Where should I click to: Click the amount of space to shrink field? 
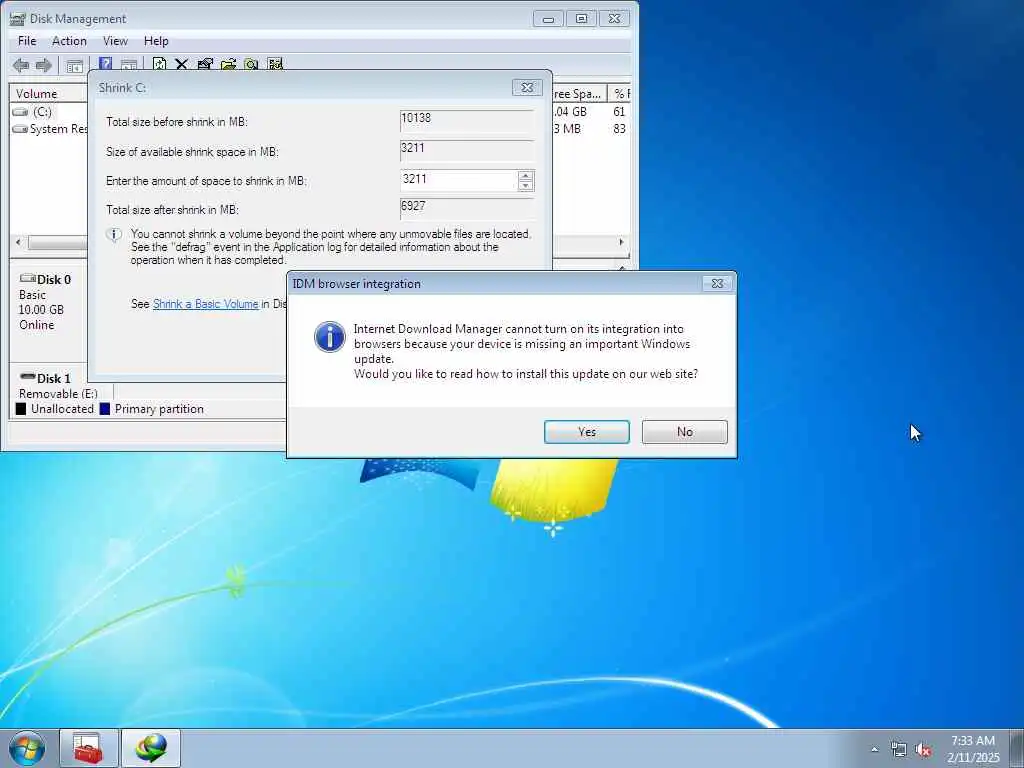[x=458, y=180]
